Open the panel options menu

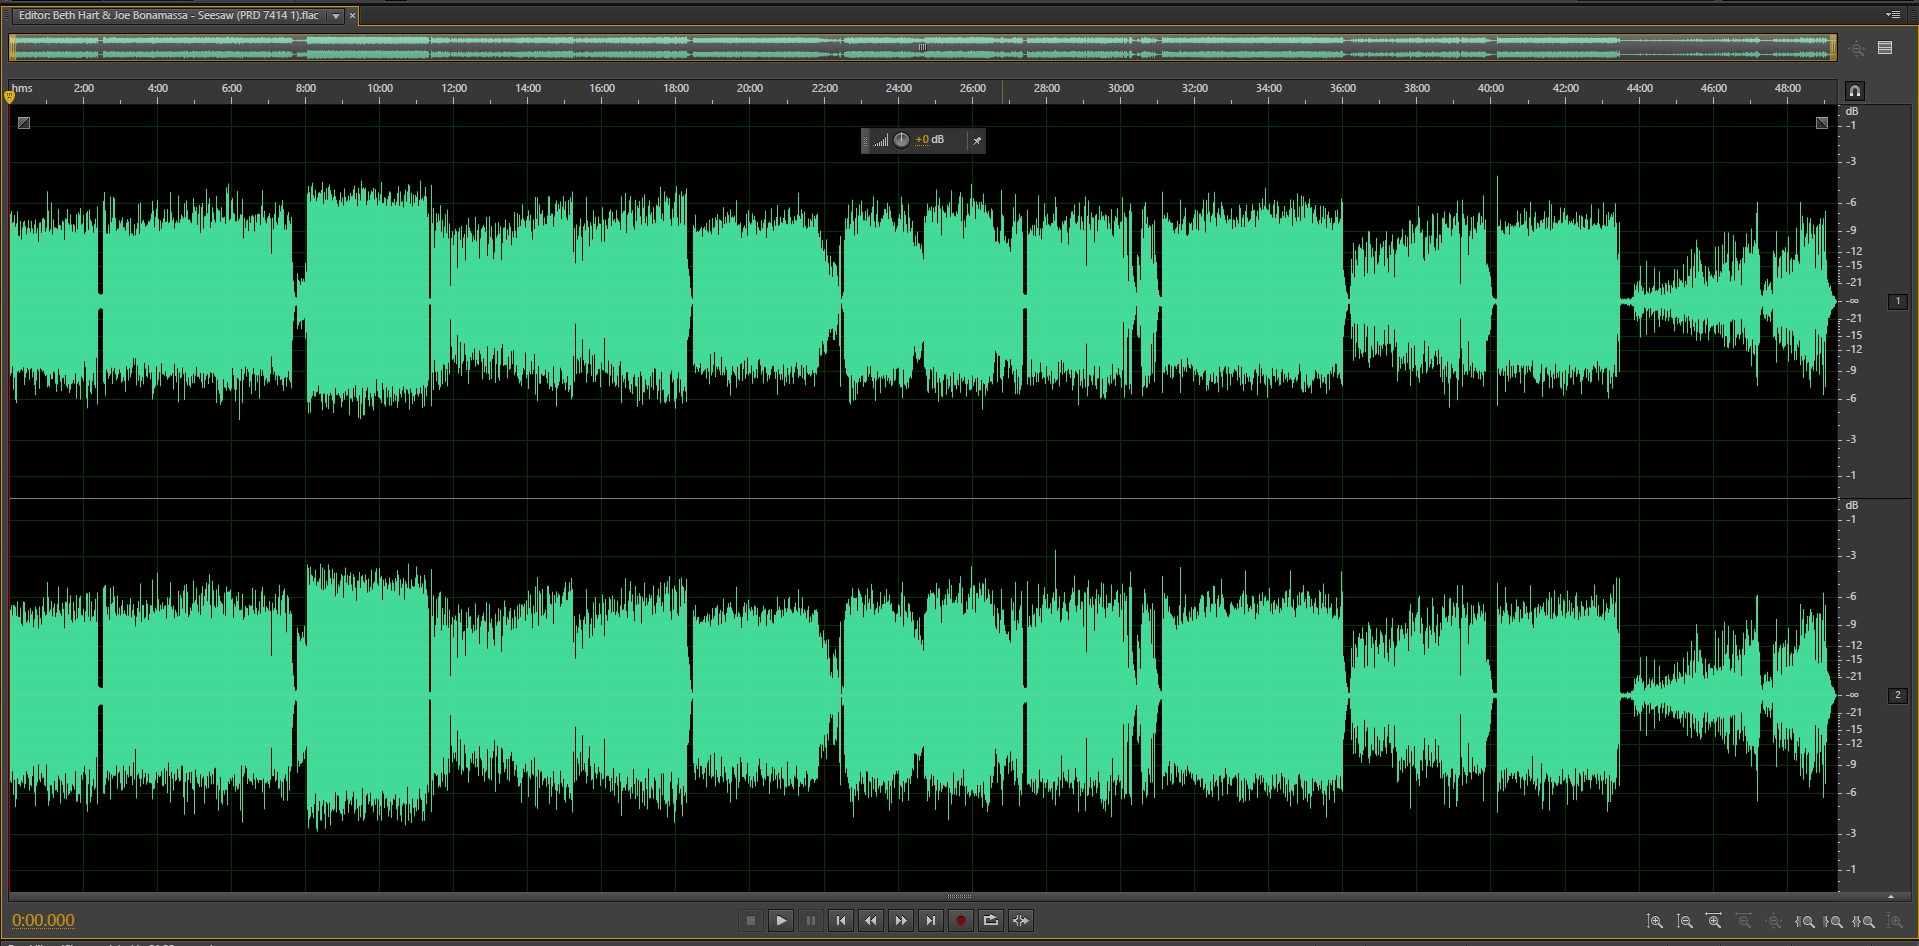point(1892,15)
